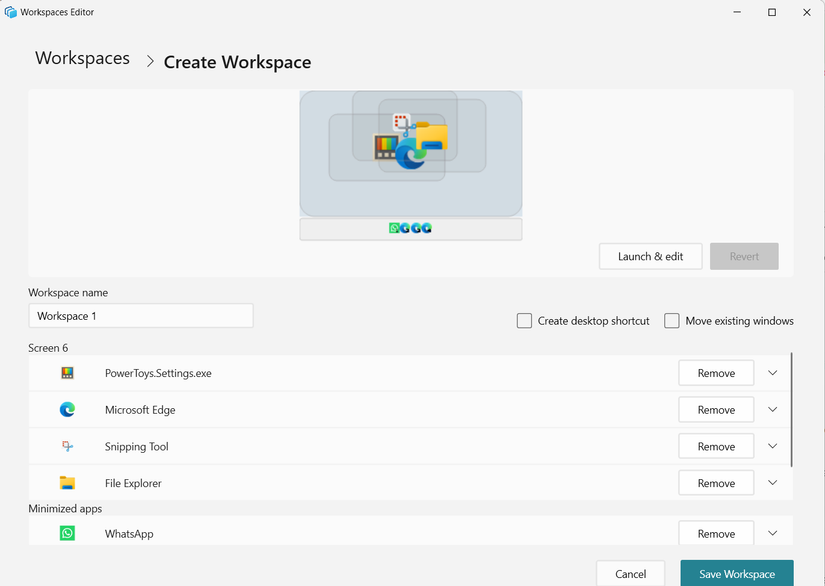Remove Snipping Tool from the workspace
The image size is (825, 586).
coord(716,446)
